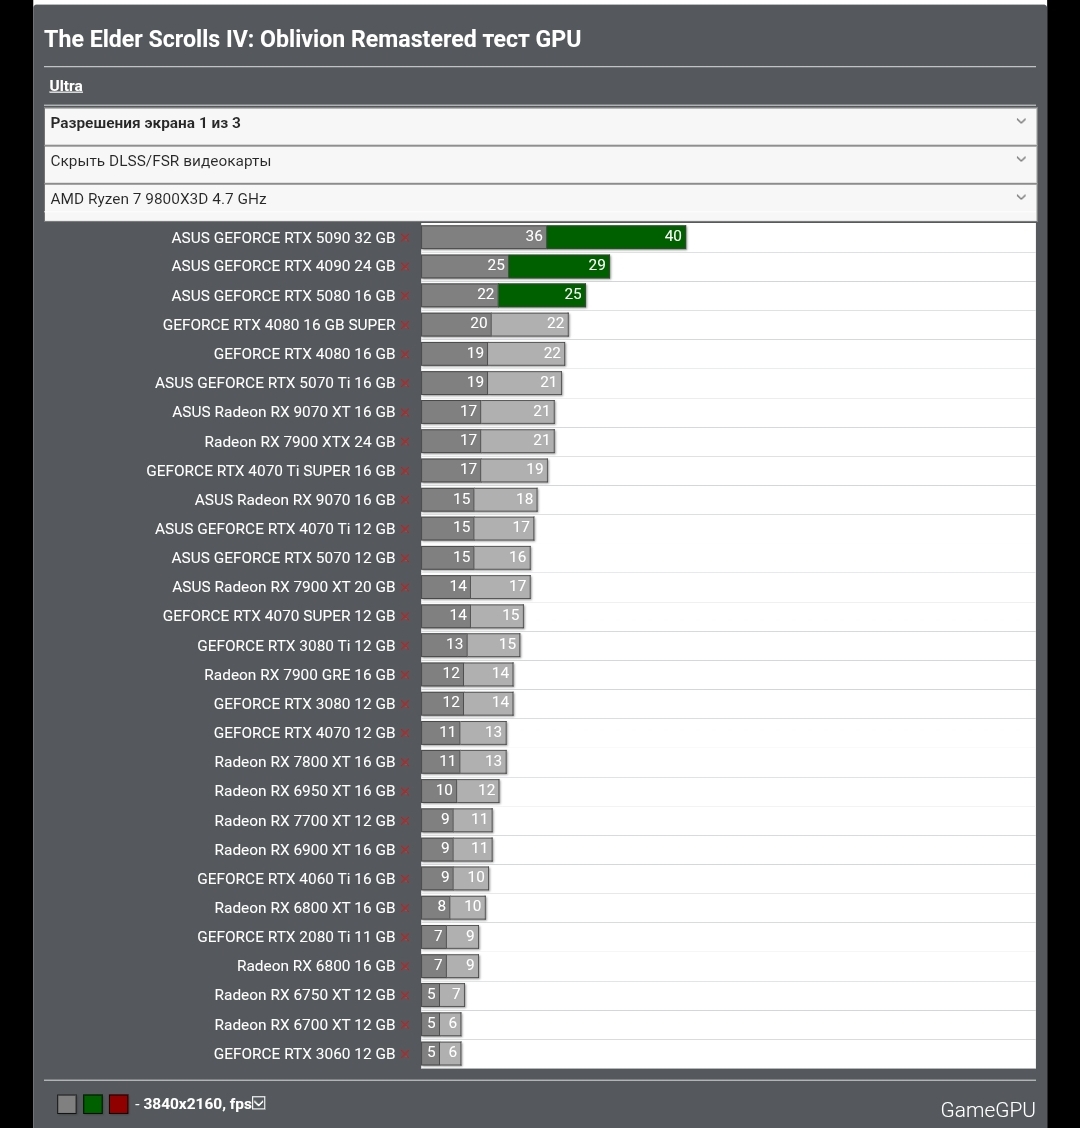Click the green 25 fps bar of RTX 5080
1080x1128 pixels.
coord(542,295)
